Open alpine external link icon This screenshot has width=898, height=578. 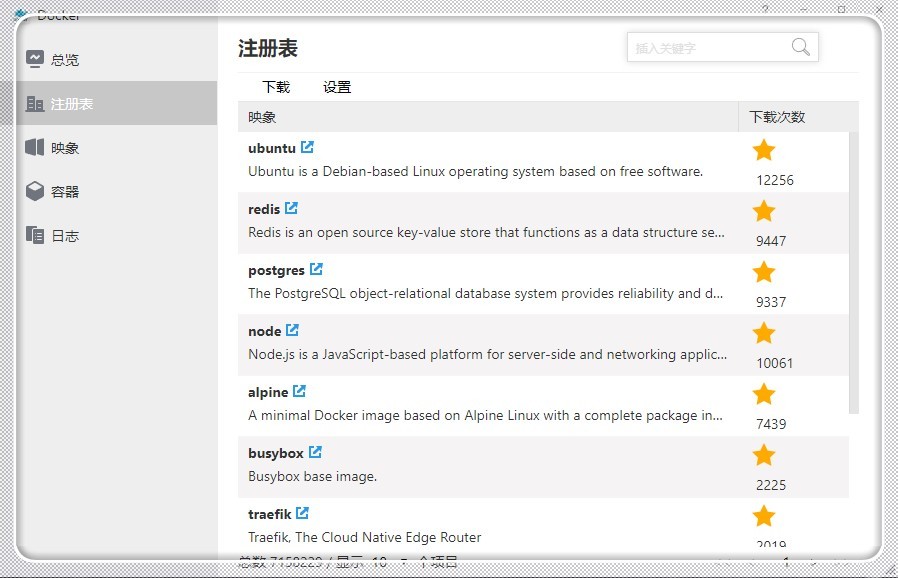299,391
